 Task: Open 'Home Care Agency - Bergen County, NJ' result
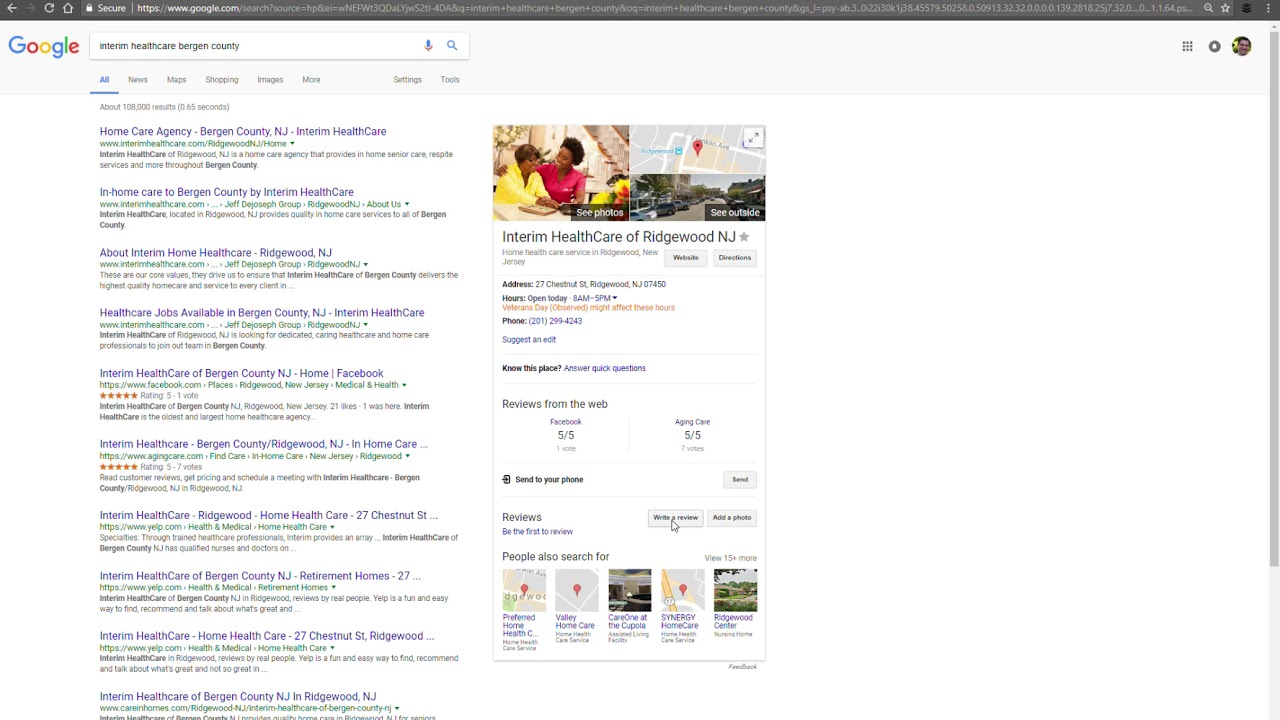coord(243,132)
